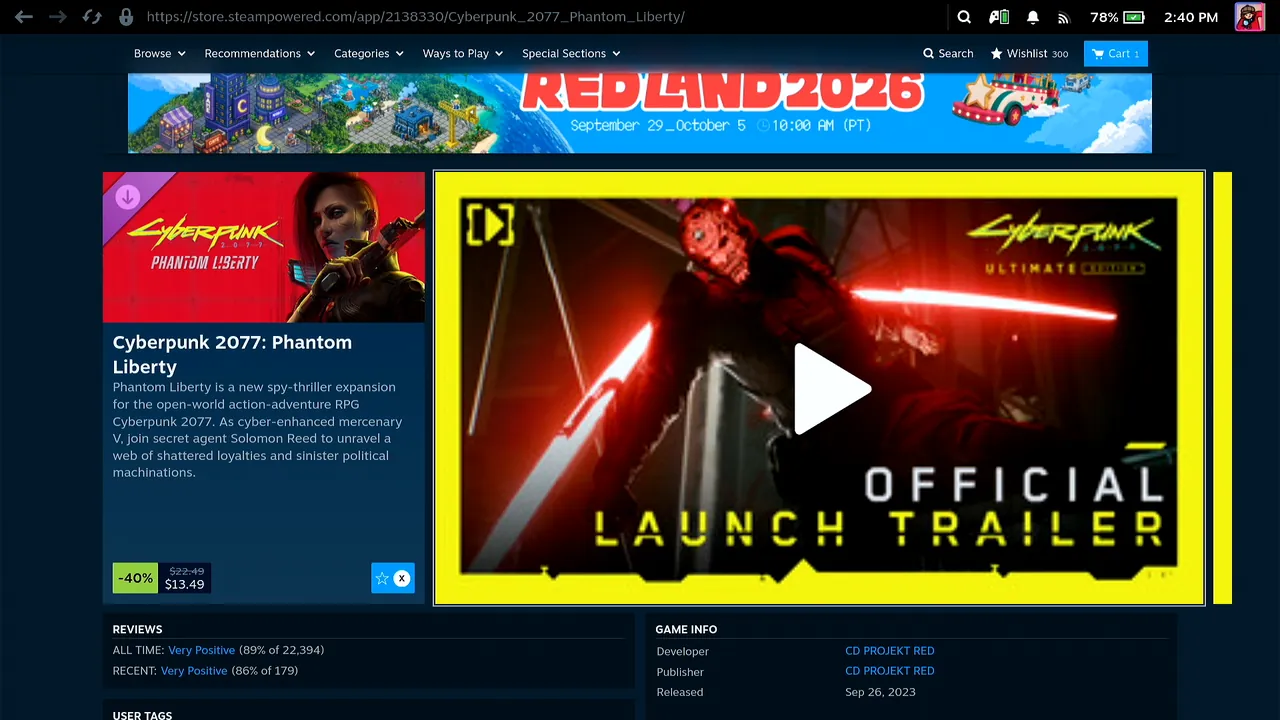Open recent Very Positive reviews link
Image resolution: width=1280 pixels, height=720 pixels.
click(x=194, y=671)
